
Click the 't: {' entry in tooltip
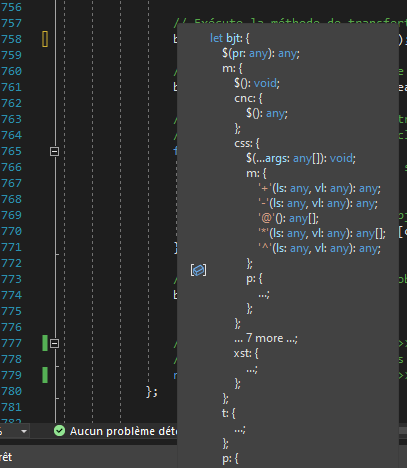[229, 413]
